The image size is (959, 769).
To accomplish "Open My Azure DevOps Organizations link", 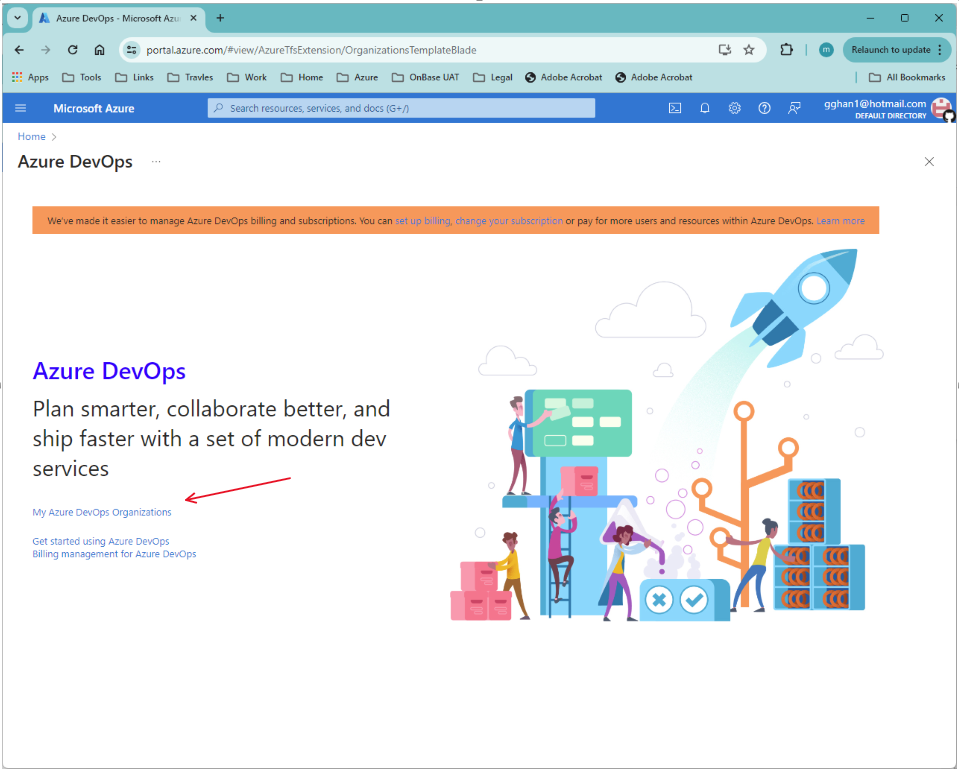I will (101, 512).
